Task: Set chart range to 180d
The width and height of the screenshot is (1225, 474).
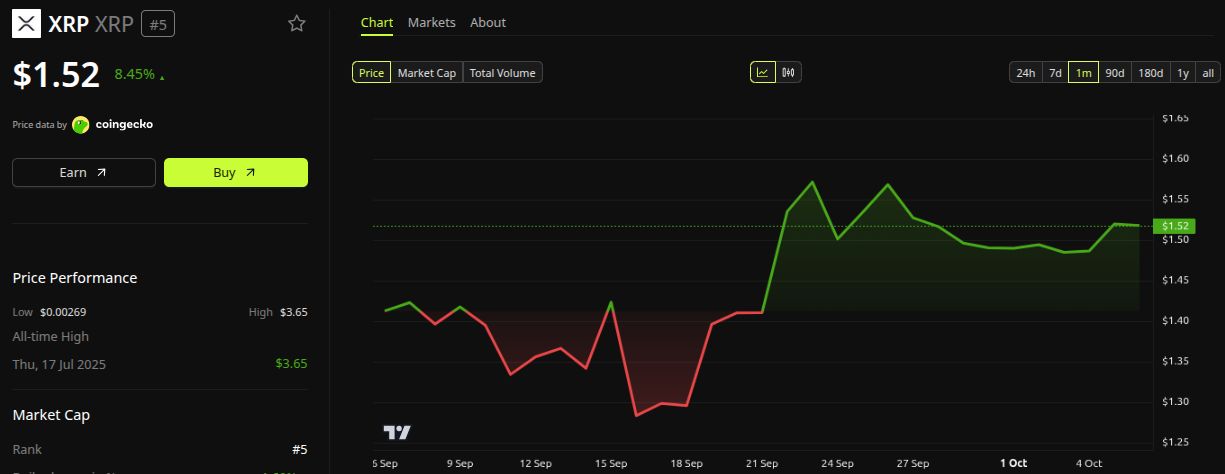Action: point(1151,72)
